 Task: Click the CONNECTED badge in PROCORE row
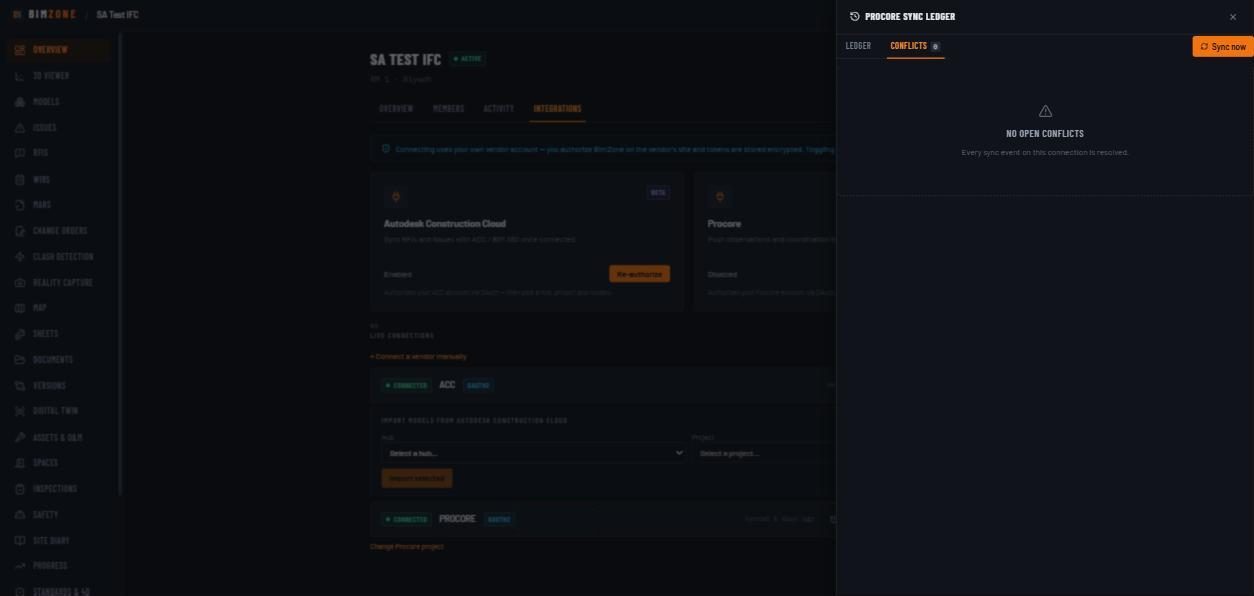point(406,520)
